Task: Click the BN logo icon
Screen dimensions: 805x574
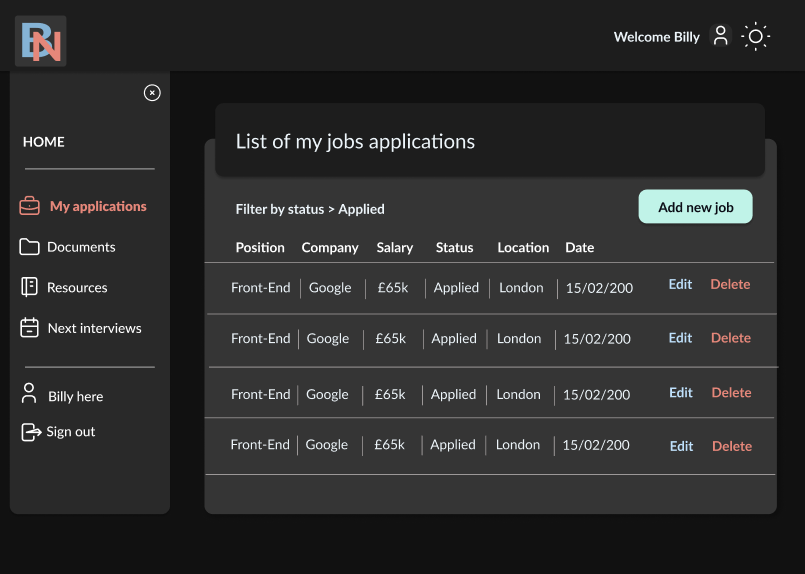Action: pyautogui.click(x=41, y=41)
